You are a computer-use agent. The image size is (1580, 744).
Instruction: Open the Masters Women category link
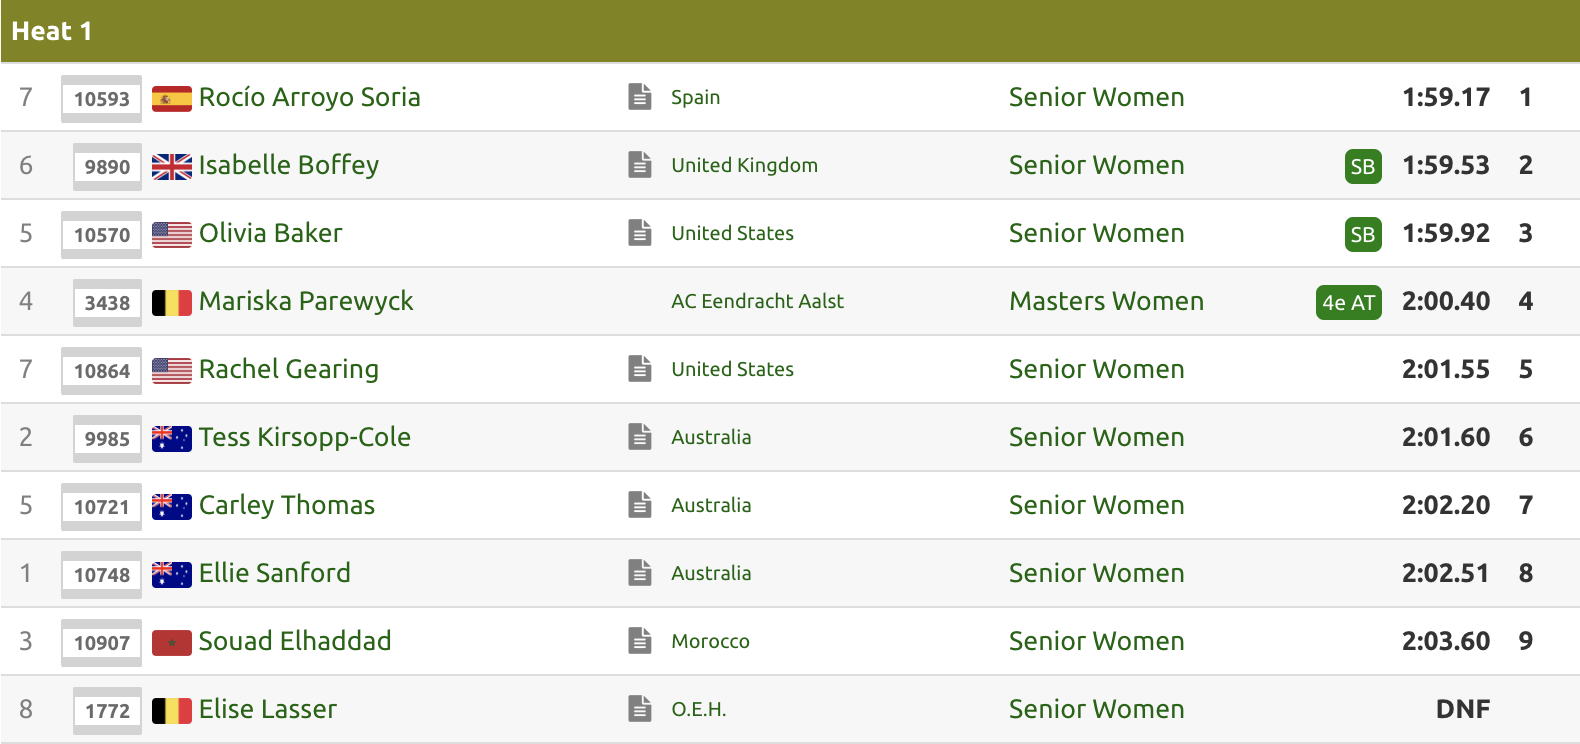[1106, 301]
